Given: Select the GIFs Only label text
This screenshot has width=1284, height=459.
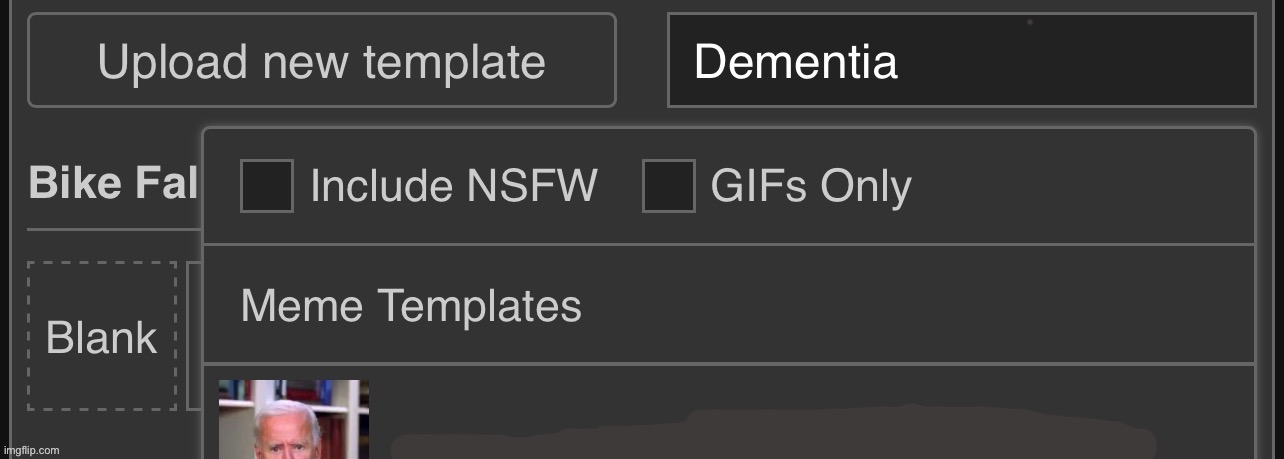Looking at the screenshot, I should pyautogui.click(x=811, y=187).
